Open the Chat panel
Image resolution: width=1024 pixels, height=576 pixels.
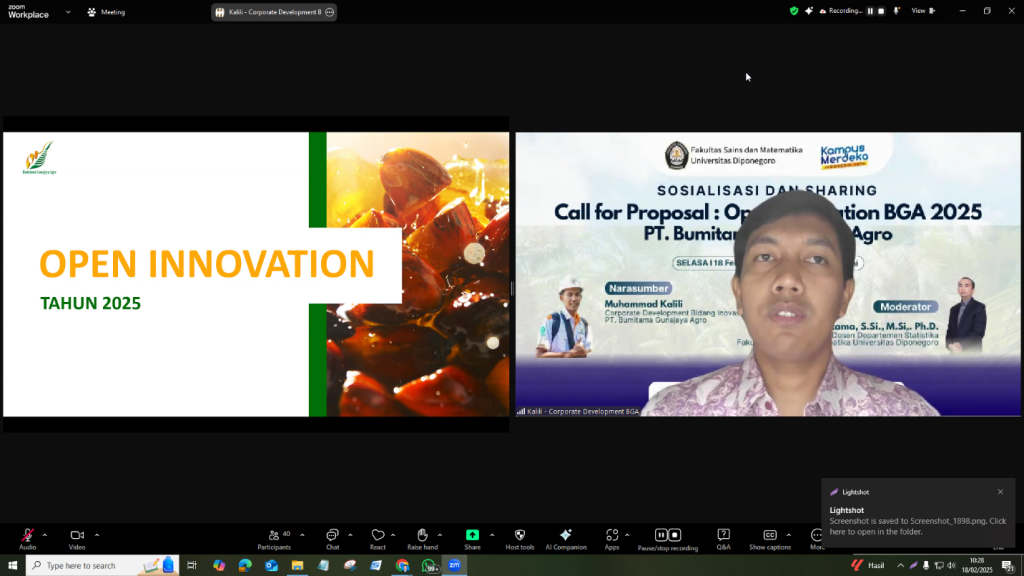click(332, 536)
